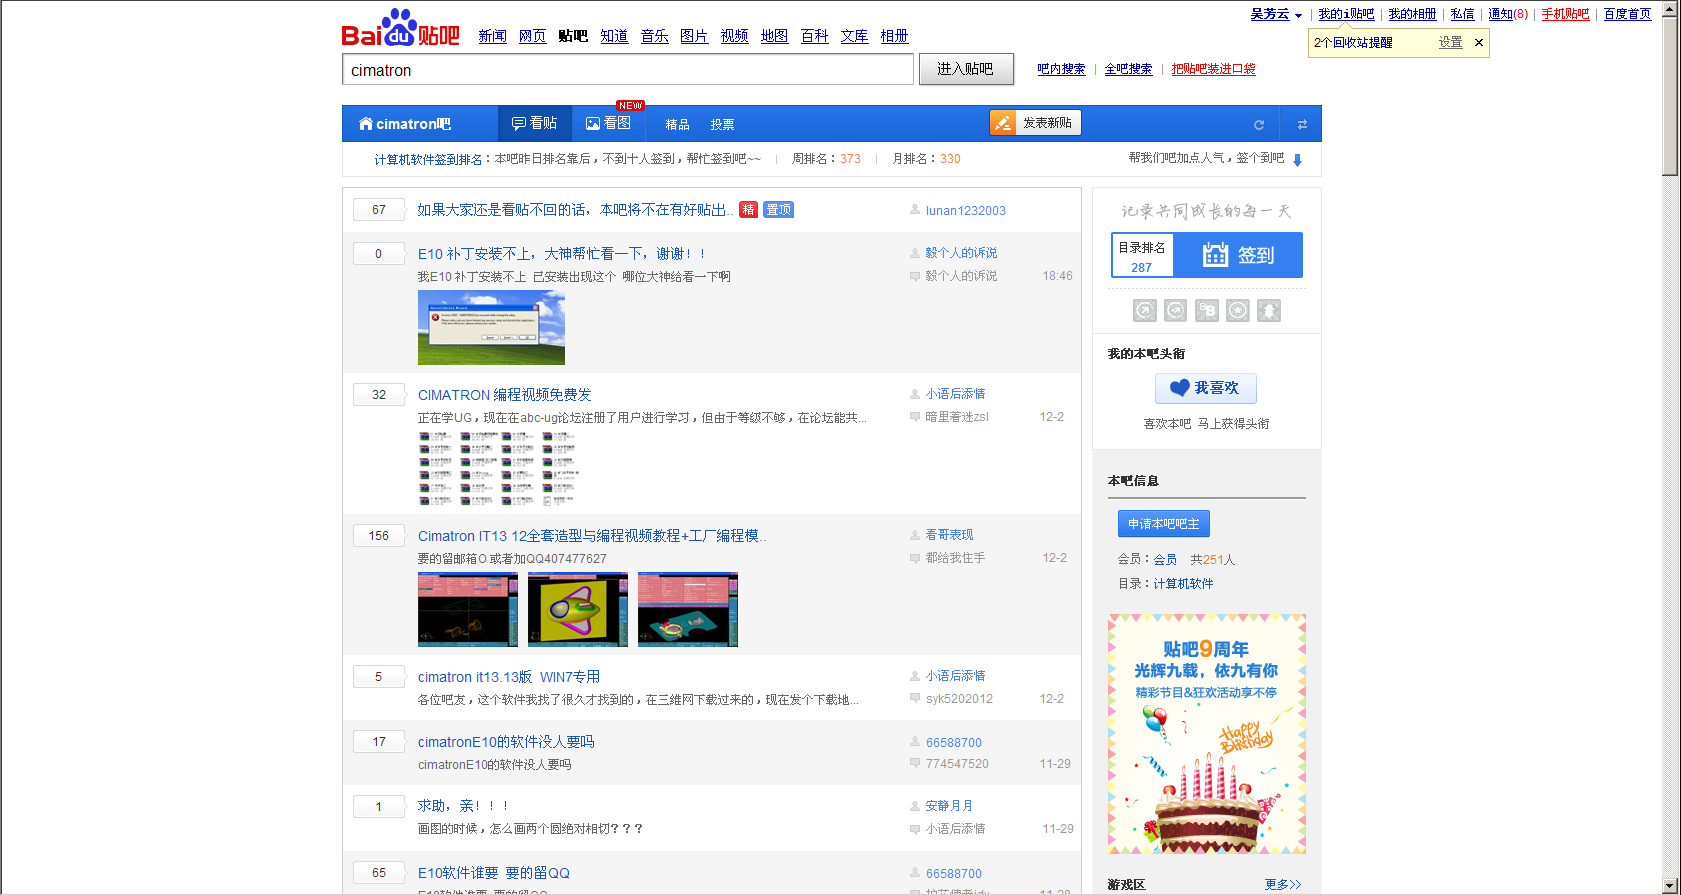
Task: Click 计算机软件 directory link in 本吧信息
Action: (1183, 584)
